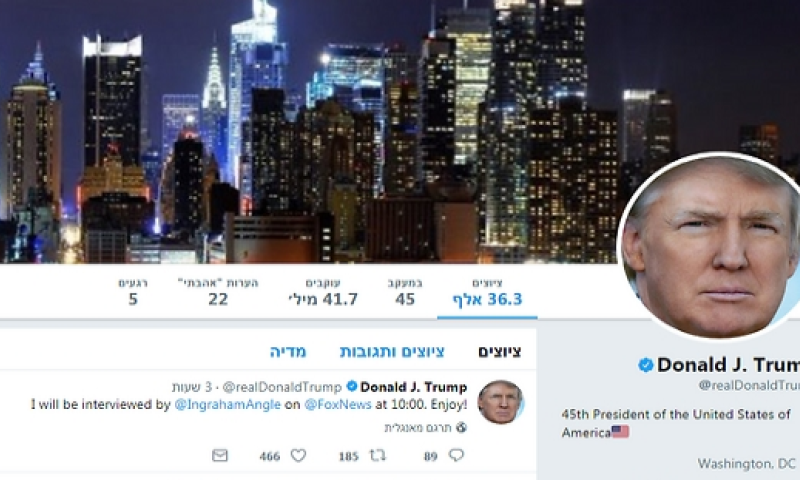Click verified badge next to tweet author name
Viewport: 800px width, 480px height.
click(352, 386)
